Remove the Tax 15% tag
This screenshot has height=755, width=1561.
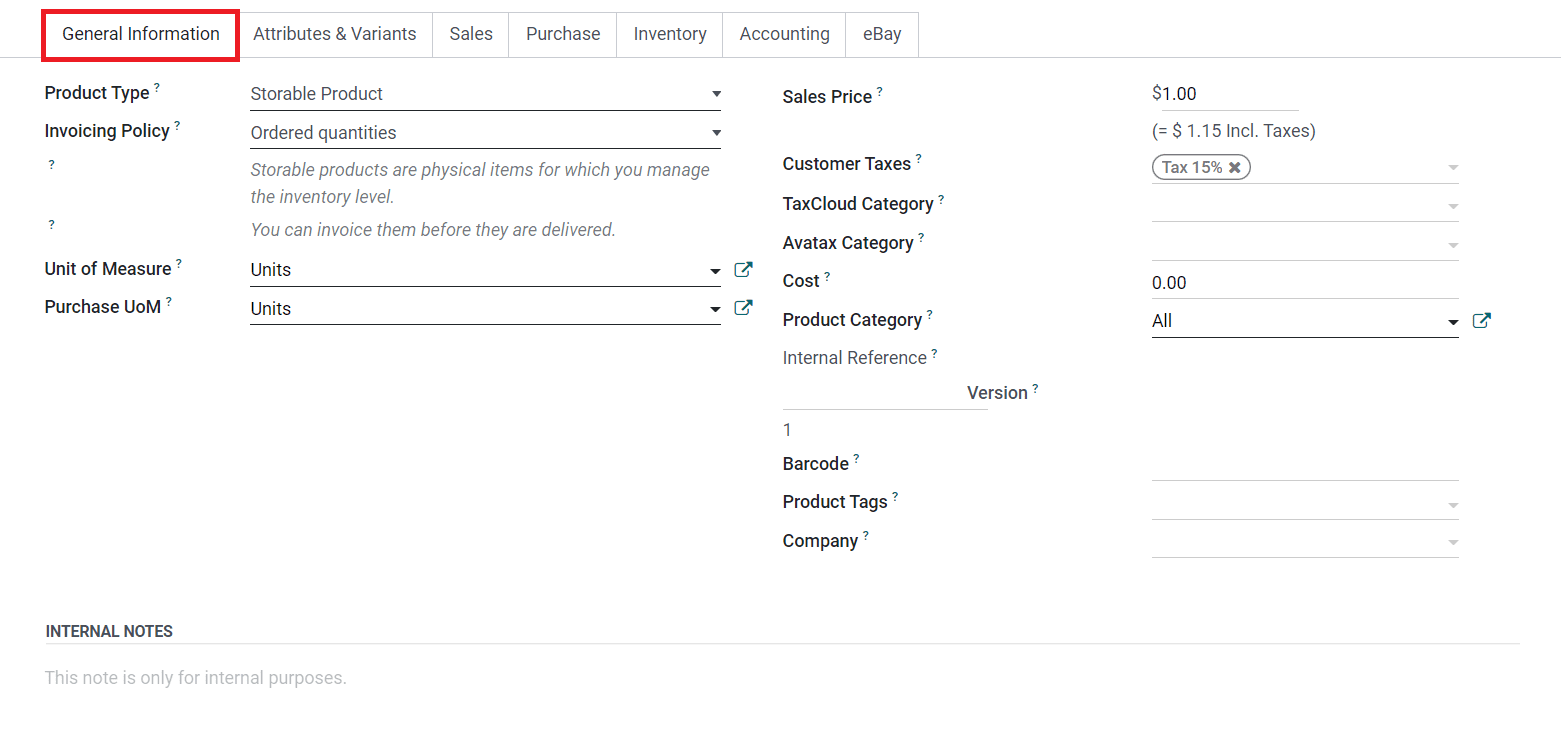point(1235,168)
